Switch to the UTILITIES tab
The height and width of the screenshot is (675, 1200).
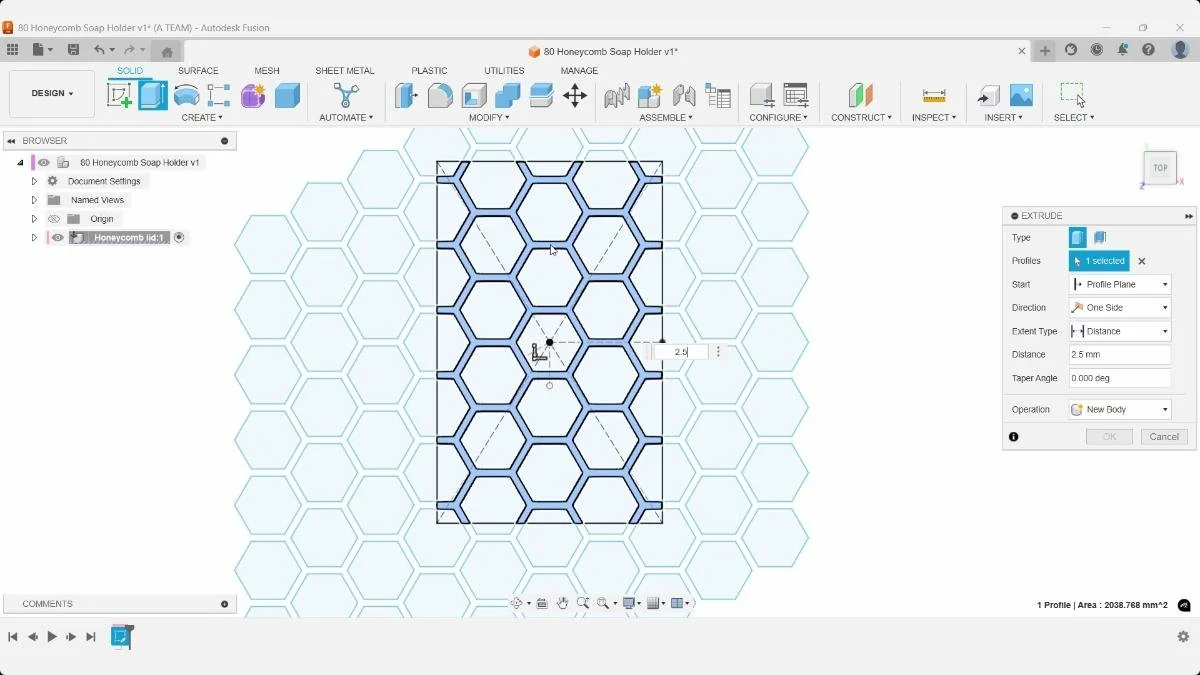point(504,71)
